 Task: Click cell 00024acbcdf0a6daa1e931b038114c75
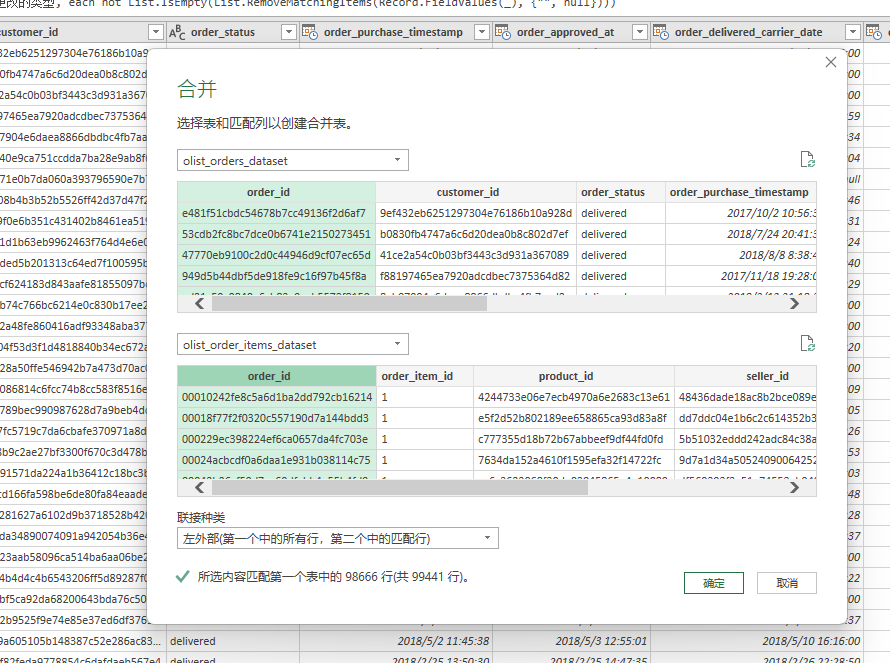pyautogui.click(x=277, y=460)
